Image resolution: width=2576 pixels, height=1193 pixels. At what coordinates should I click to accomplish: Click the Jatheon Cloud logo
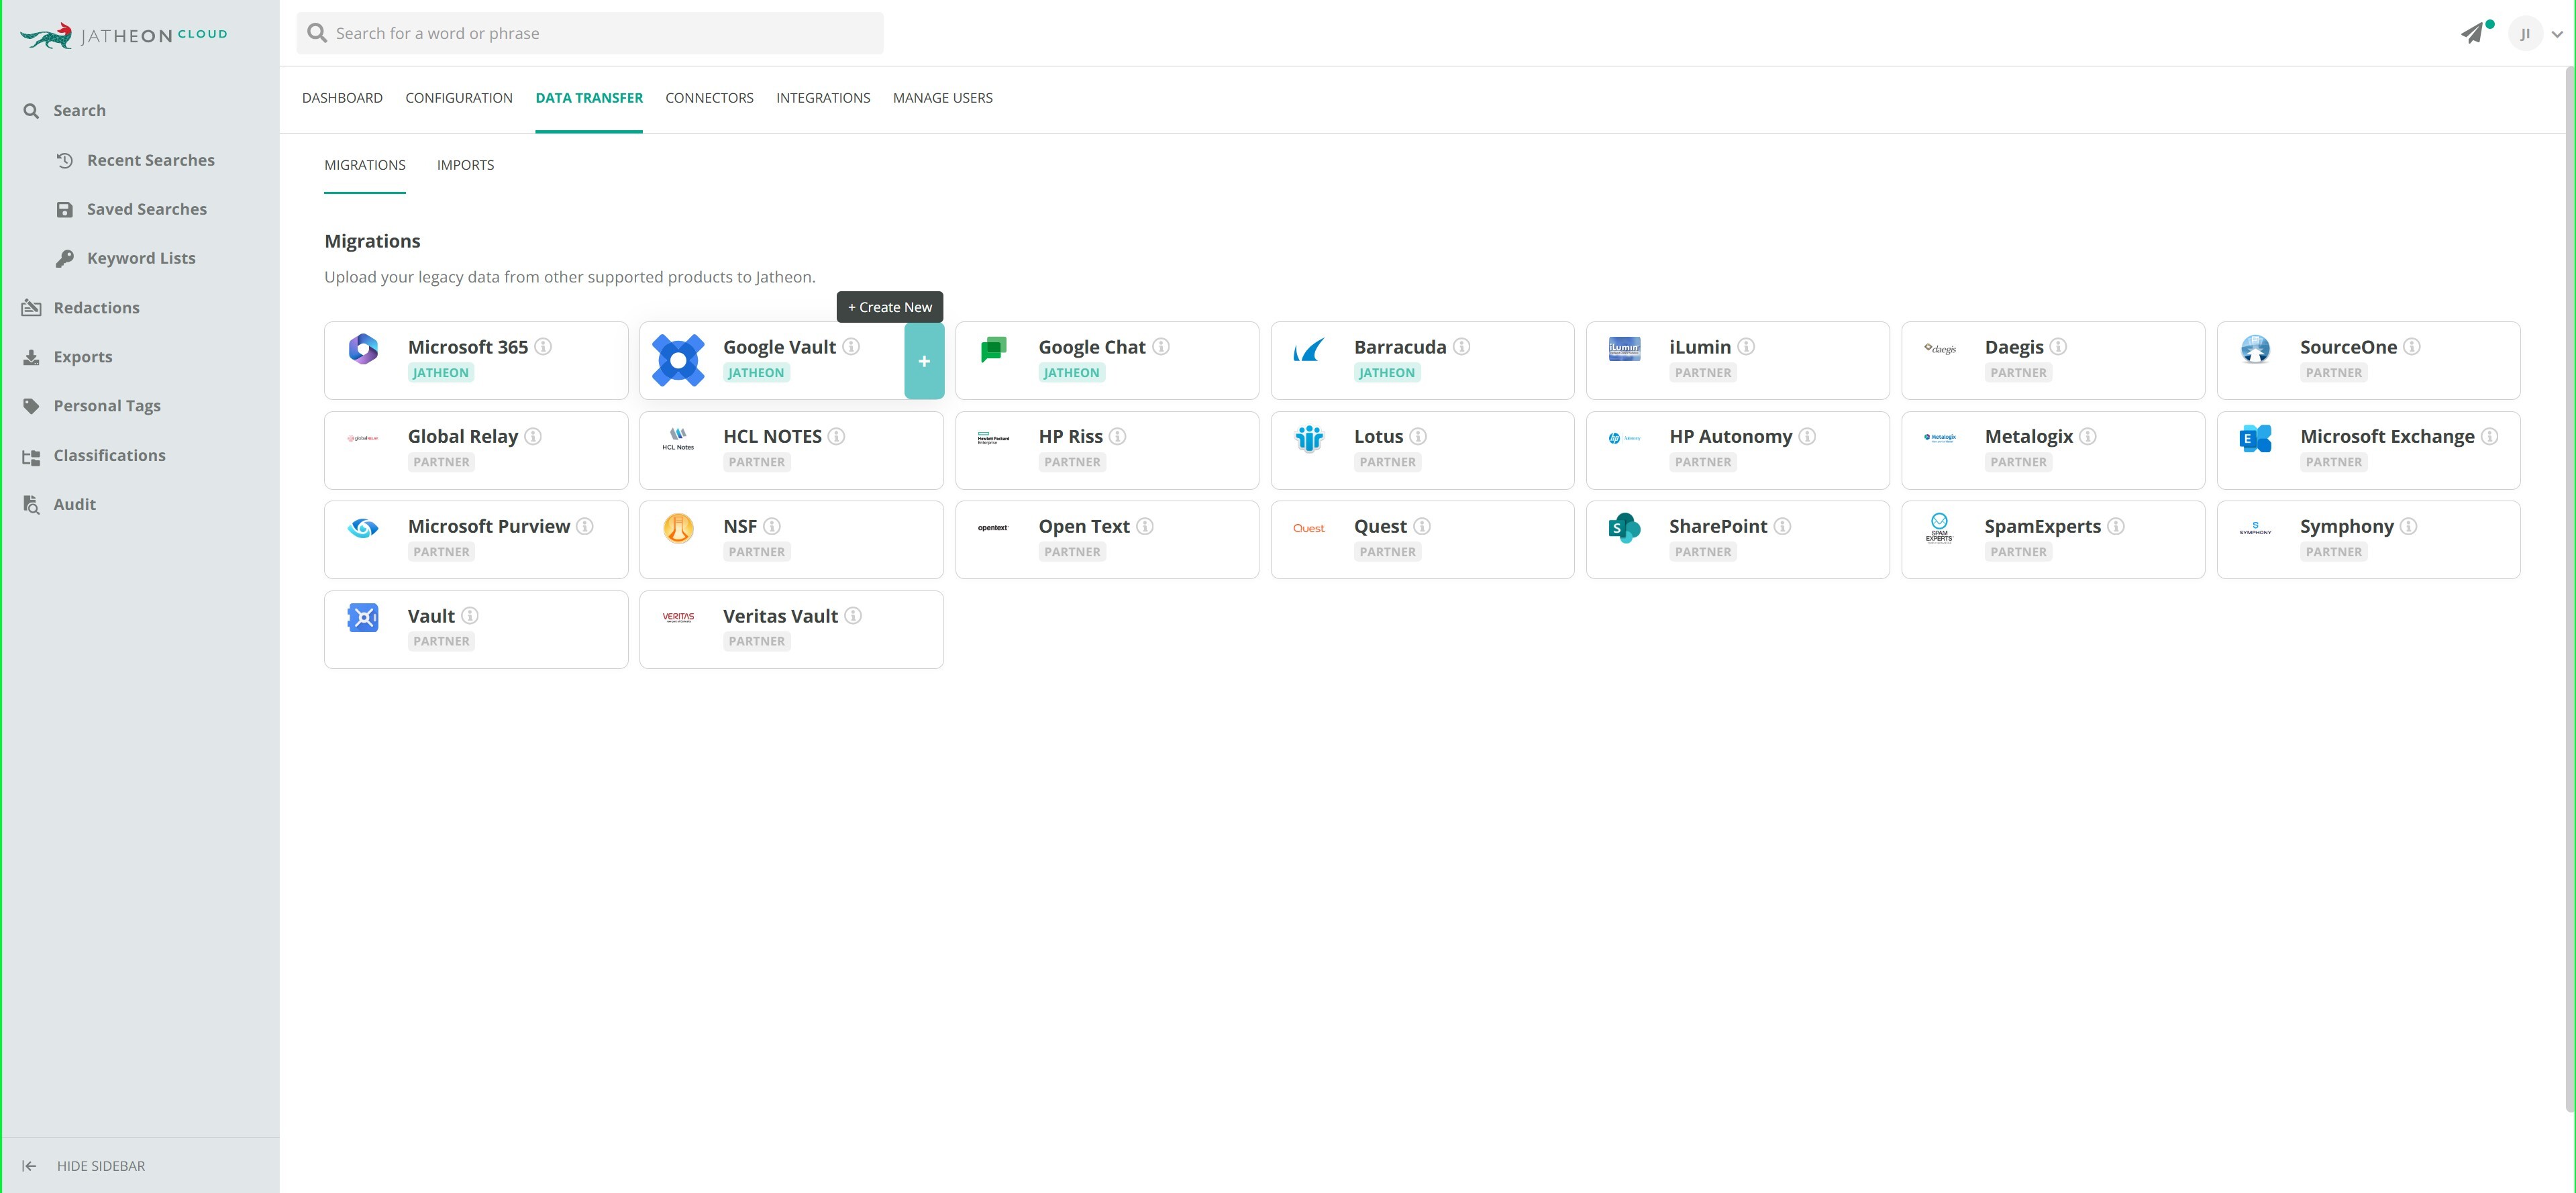click(124, 35)
